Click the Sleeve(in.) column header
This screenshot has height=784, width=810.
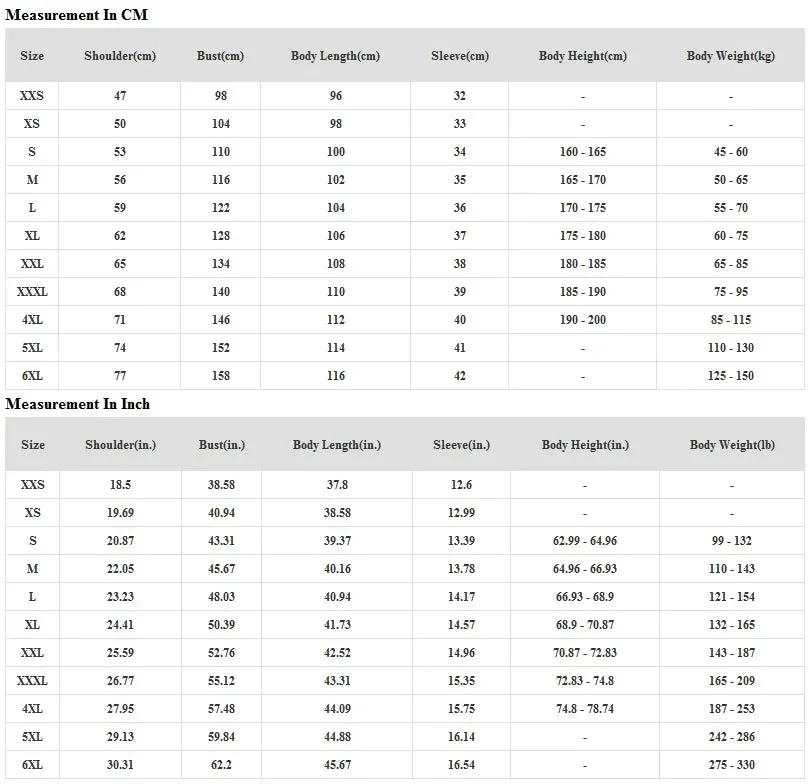461,445
